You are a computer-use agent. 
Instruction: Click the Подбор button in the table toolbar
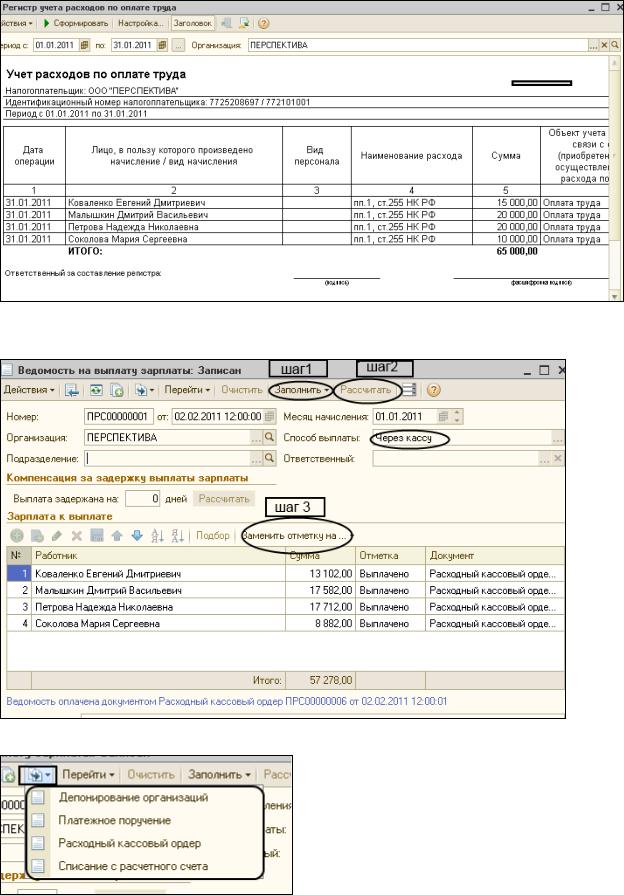(212, 535)
